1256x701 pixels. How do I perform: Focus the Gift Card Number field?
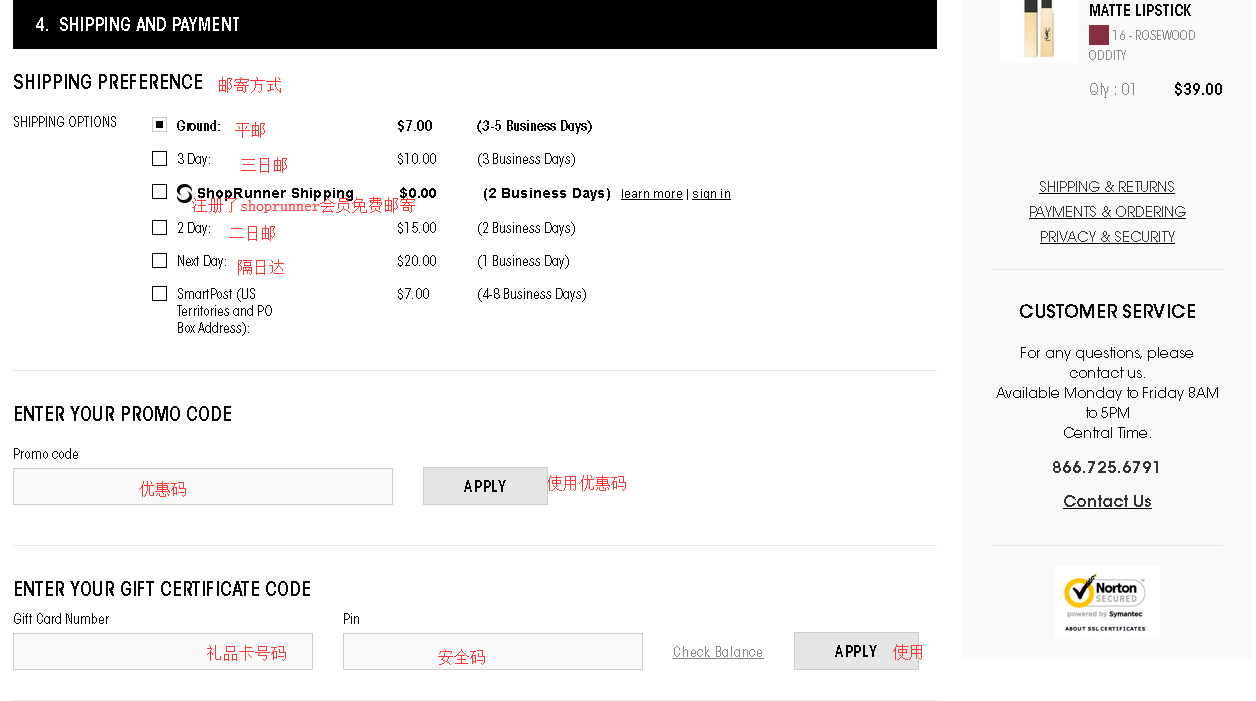[162, 652]
